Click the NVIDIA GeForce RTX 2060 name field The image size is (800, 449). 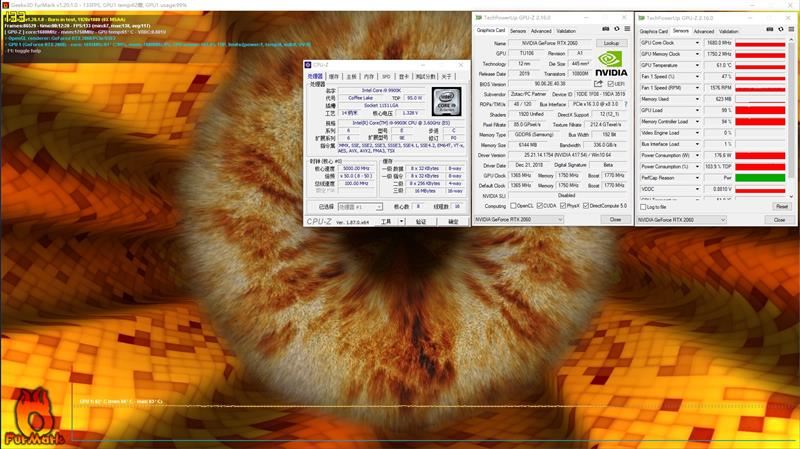(x=550, y=43)
